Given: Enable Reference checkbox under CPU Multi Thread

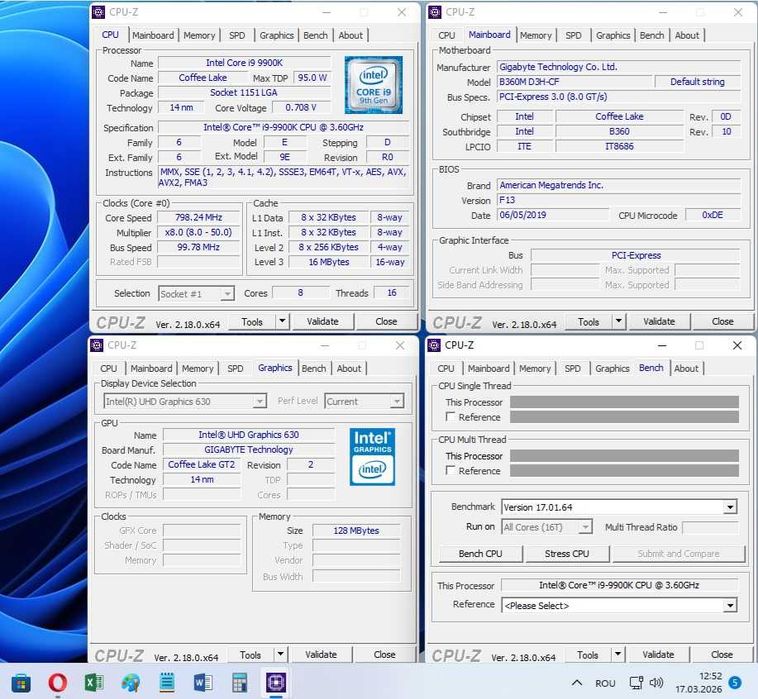Looking at the screenshot, I should click(451, 470).
